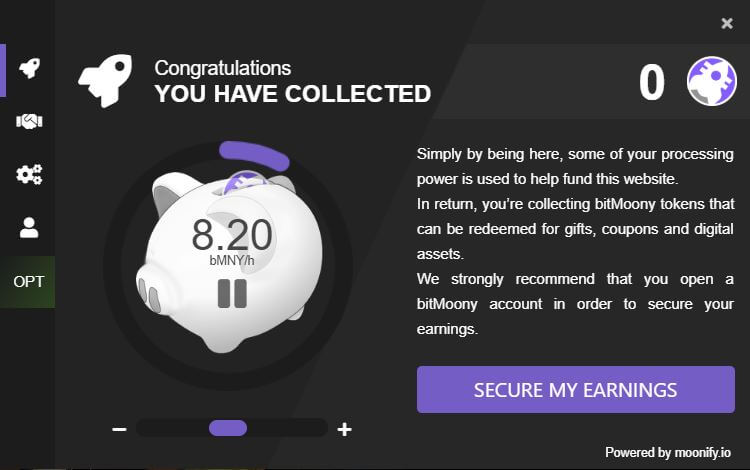Open the gears settings sidebar icon
Viewport: 750px width, 470px height.
coord(29,175)
